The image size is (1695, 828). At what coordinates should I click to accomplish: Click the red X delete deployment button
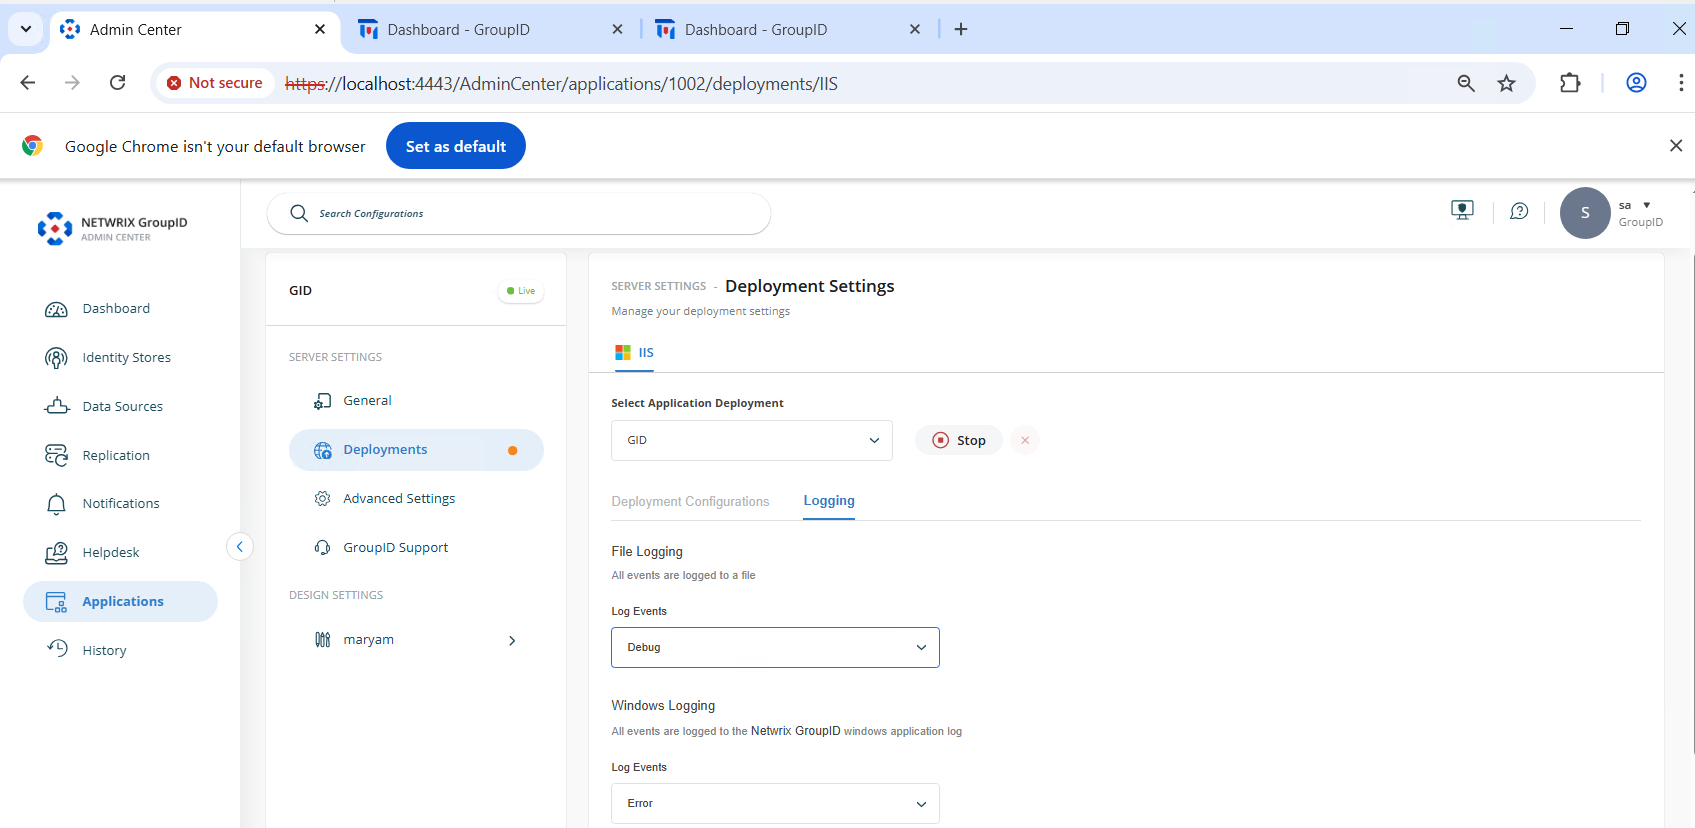[x=1025, y=440]
